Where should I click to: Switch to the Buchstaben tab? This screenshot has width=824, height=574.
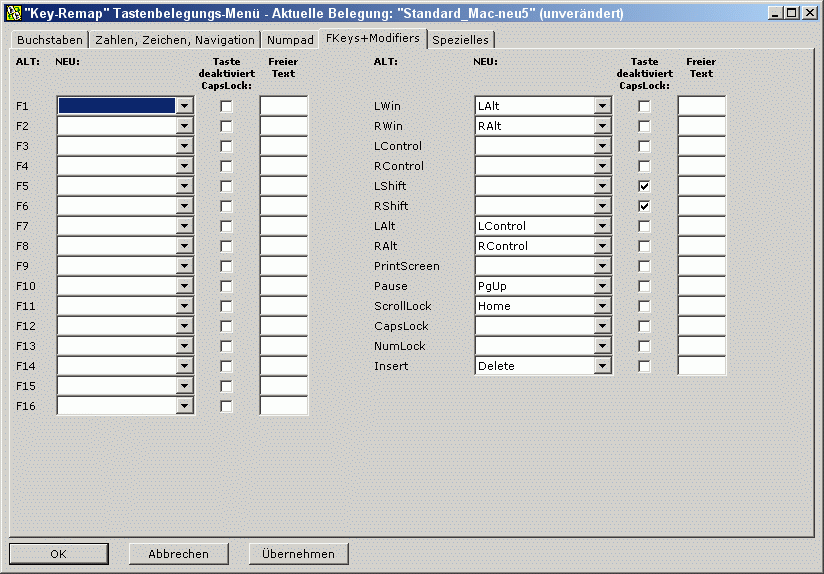[x=49, y=41]
